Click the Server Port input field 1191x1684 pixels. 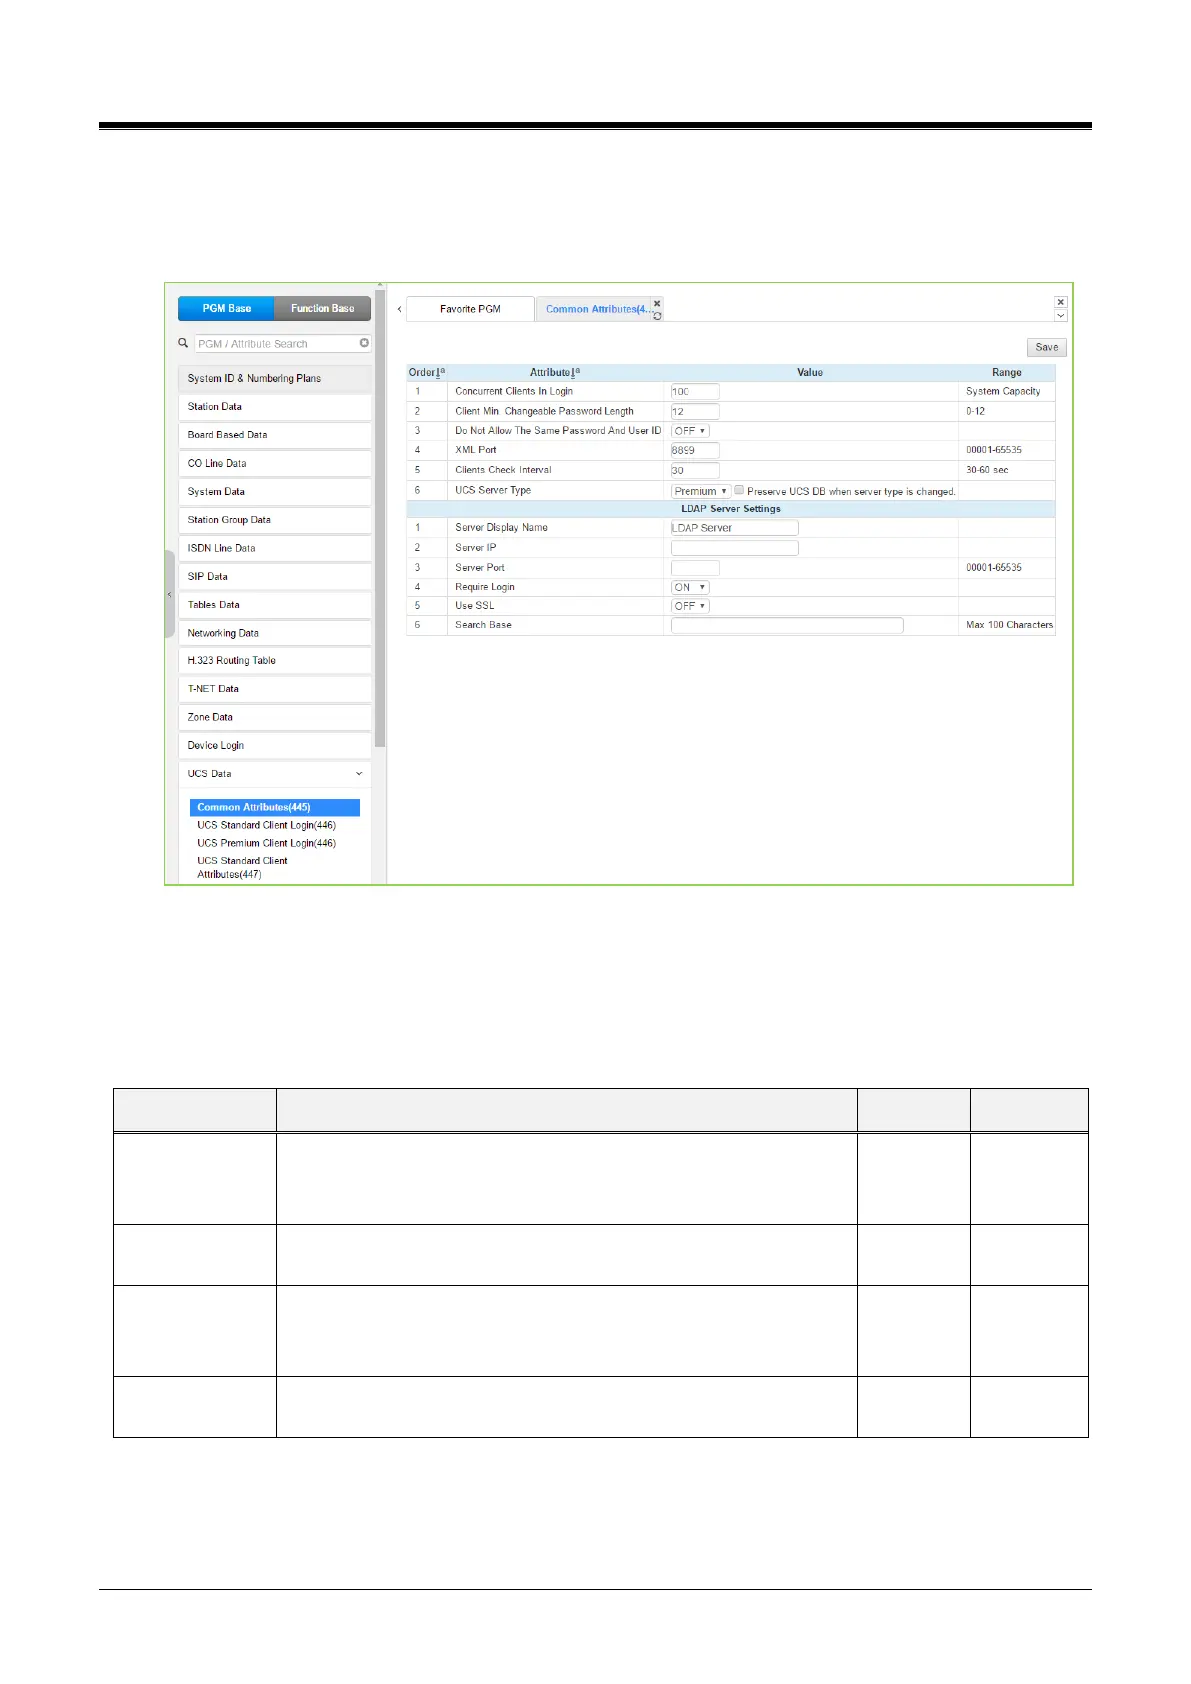click(x=695, y=567)
